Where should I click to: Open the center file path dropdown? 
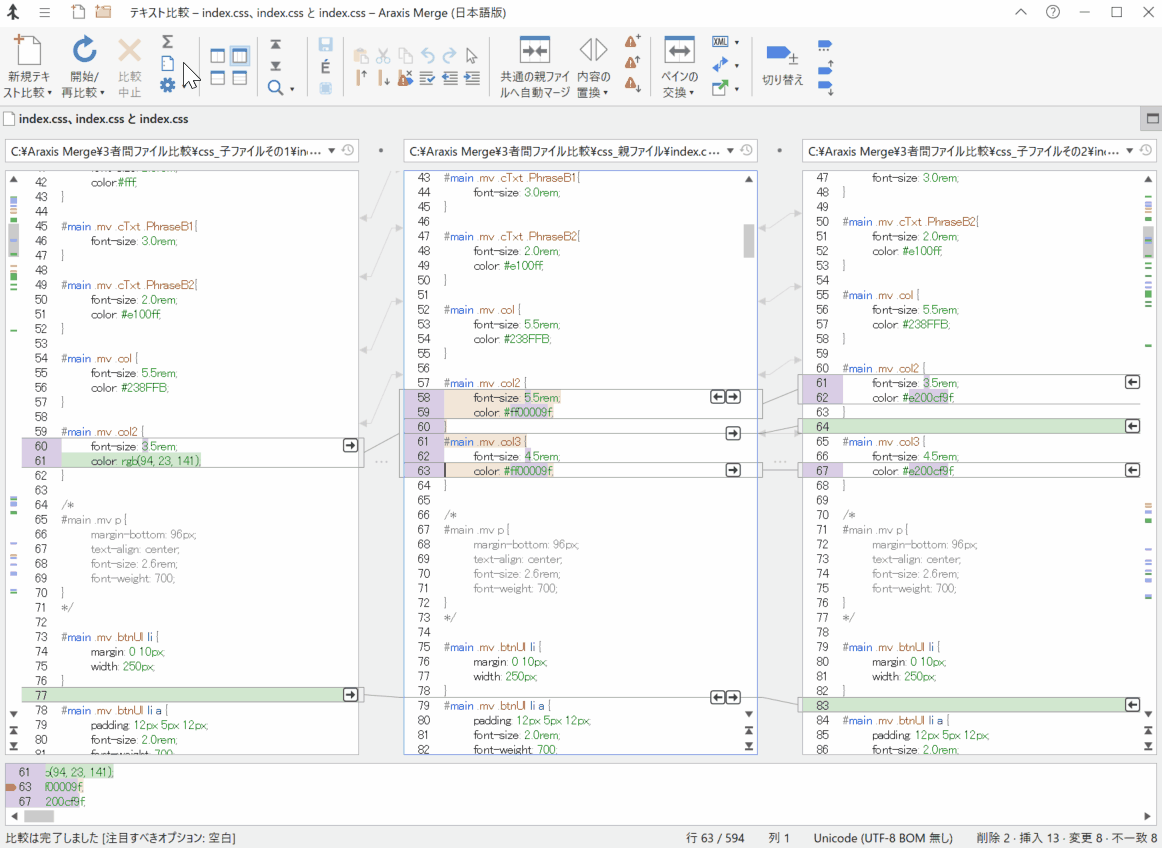(729, 151)
